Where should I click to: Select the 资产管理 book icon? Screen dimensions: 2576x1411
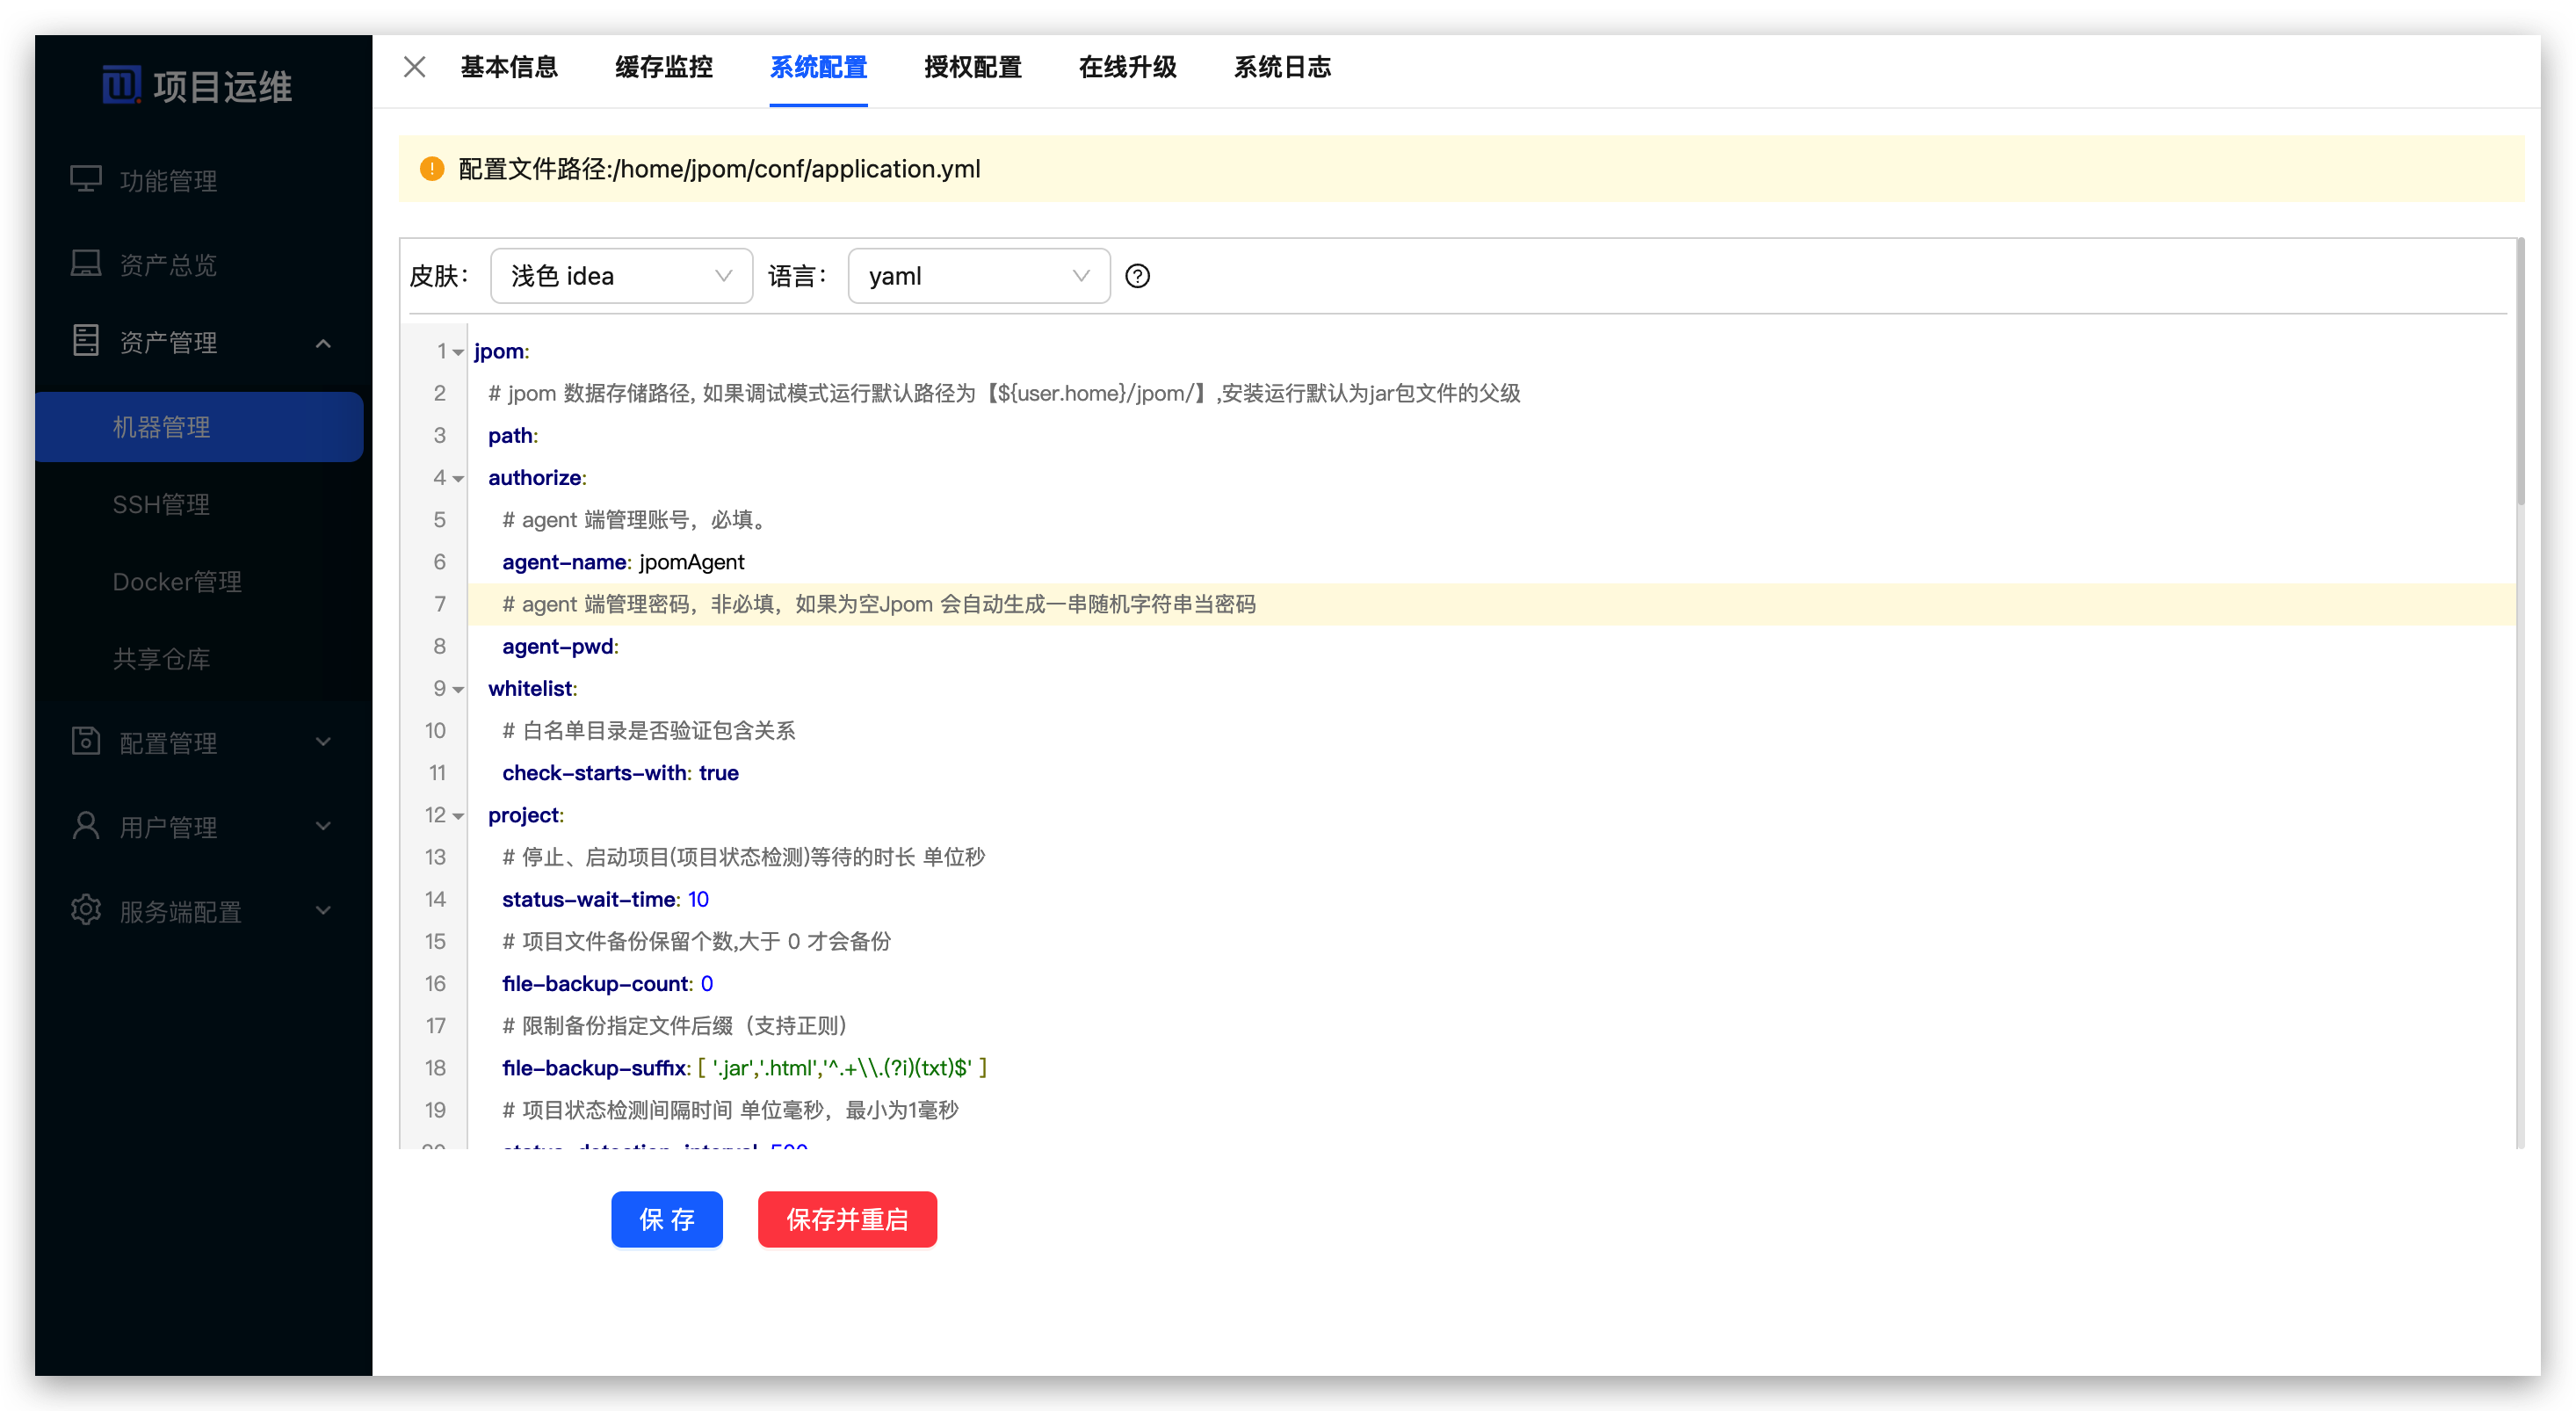[x=86, y=341]
